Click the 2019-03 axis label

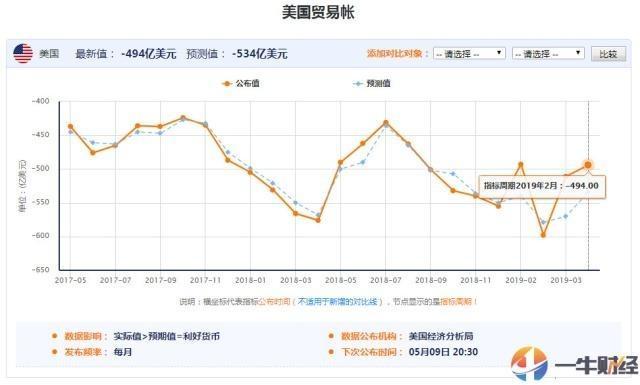click(566, 280)
